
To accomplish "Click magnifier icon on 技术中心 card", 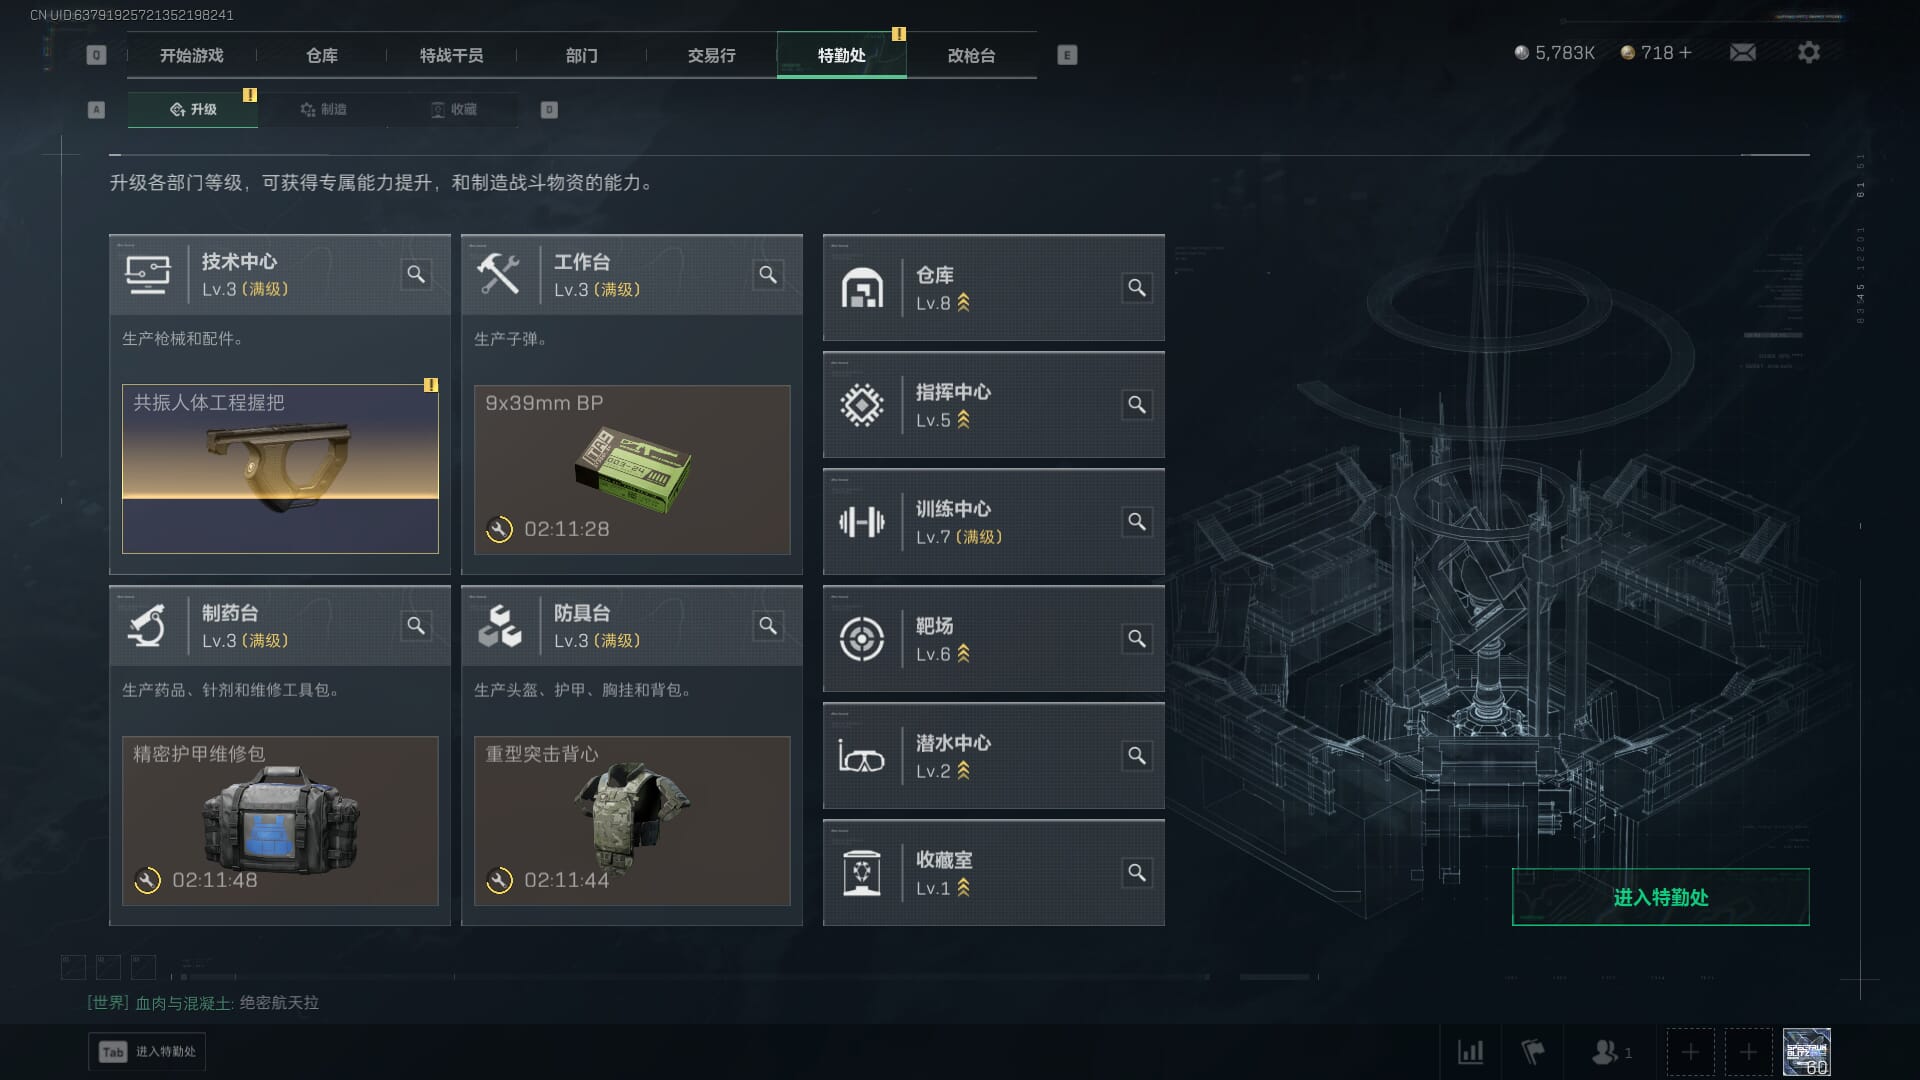I will point(416,274).
